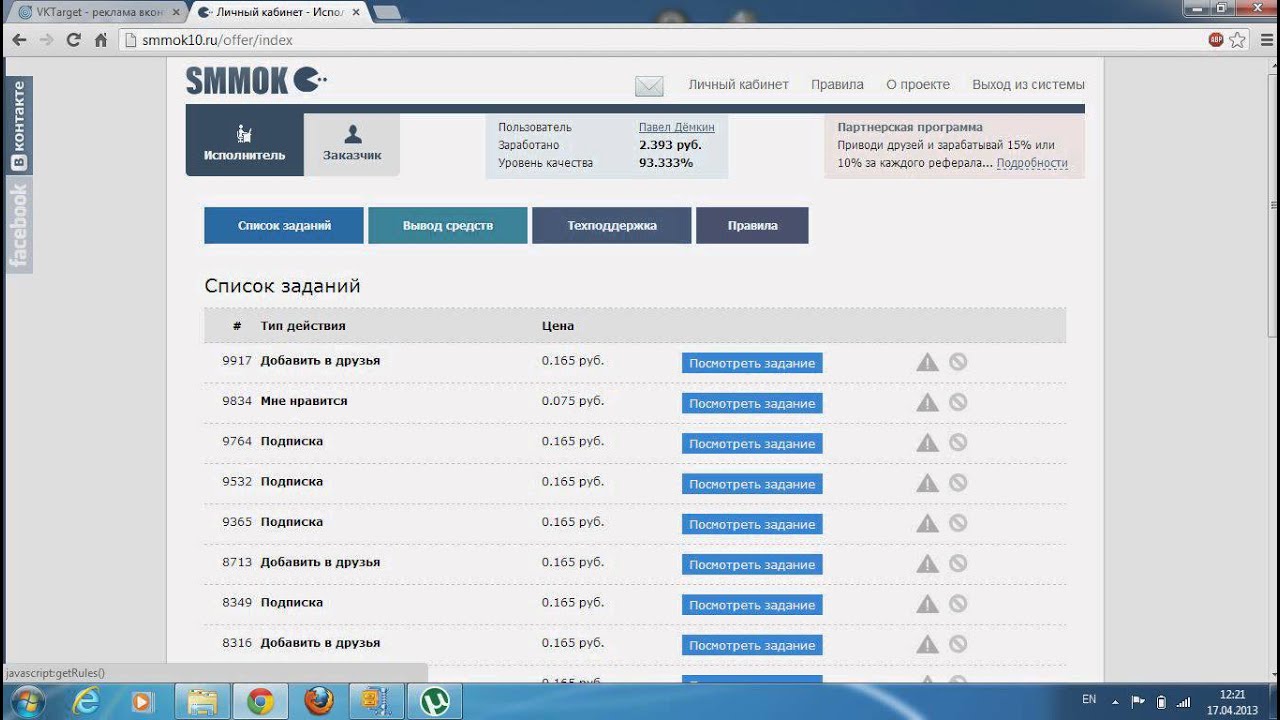Switch to the Исполнитель role tab
Image resolution: width=1280 pixels, height=720 pixels.
[244, 144]
